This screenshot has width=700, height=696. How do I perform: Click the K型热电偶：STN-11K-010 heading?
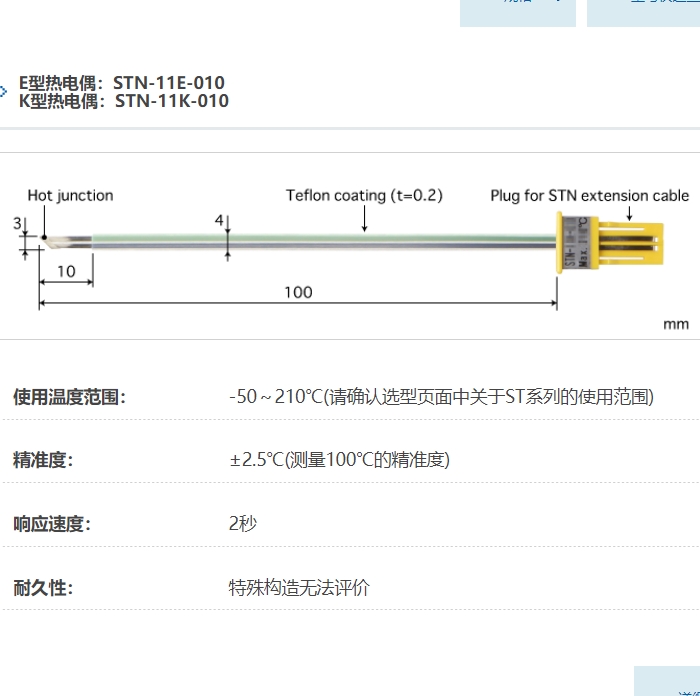click(x=123, y=101)
